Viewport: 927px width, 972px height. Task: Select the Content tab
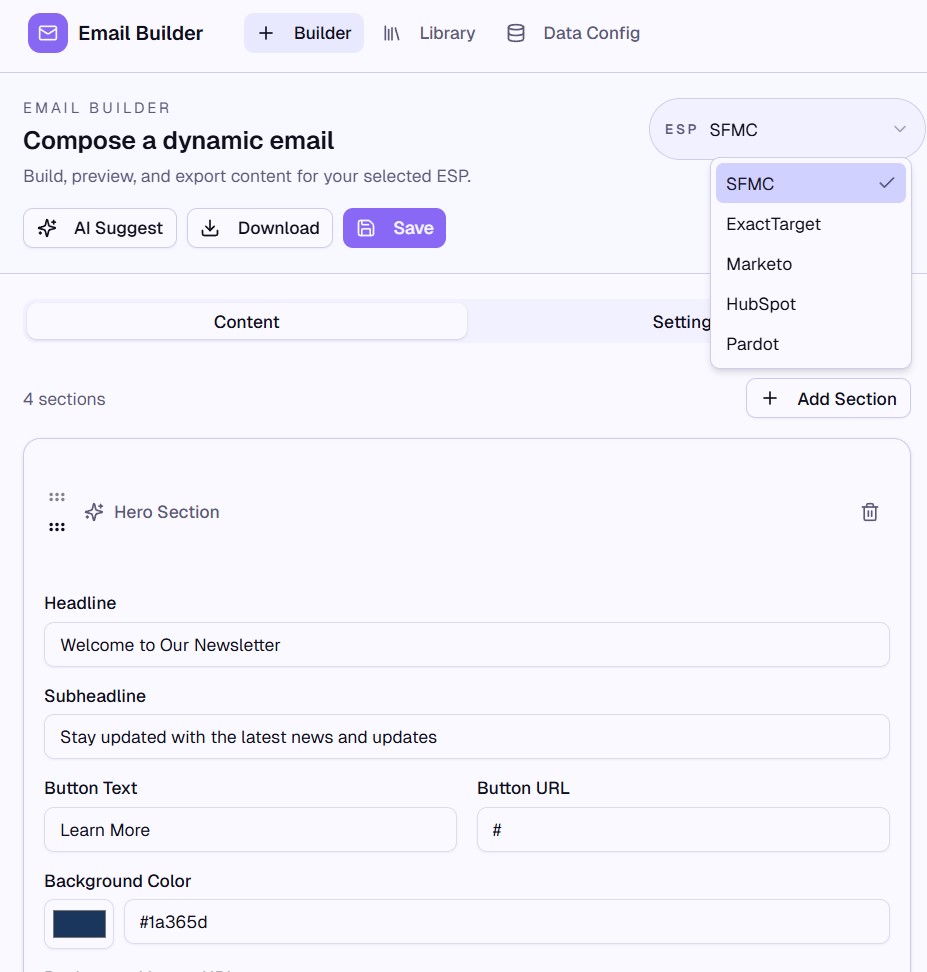click(x=246, y=321)
